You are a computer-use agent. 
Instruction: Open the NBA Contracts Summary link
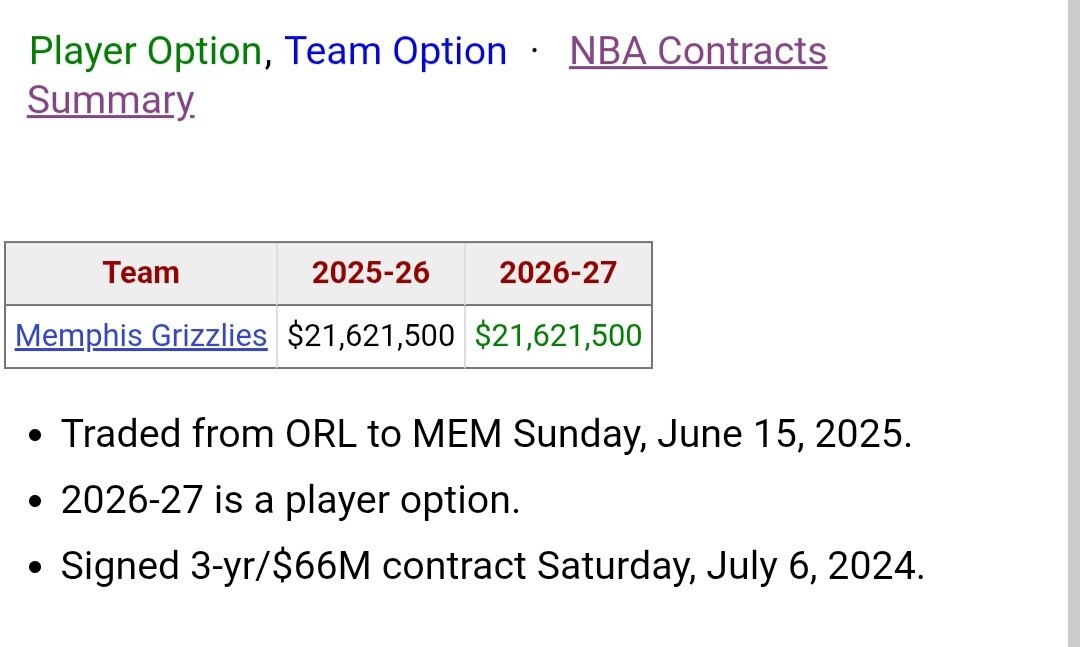click(697, 51)
